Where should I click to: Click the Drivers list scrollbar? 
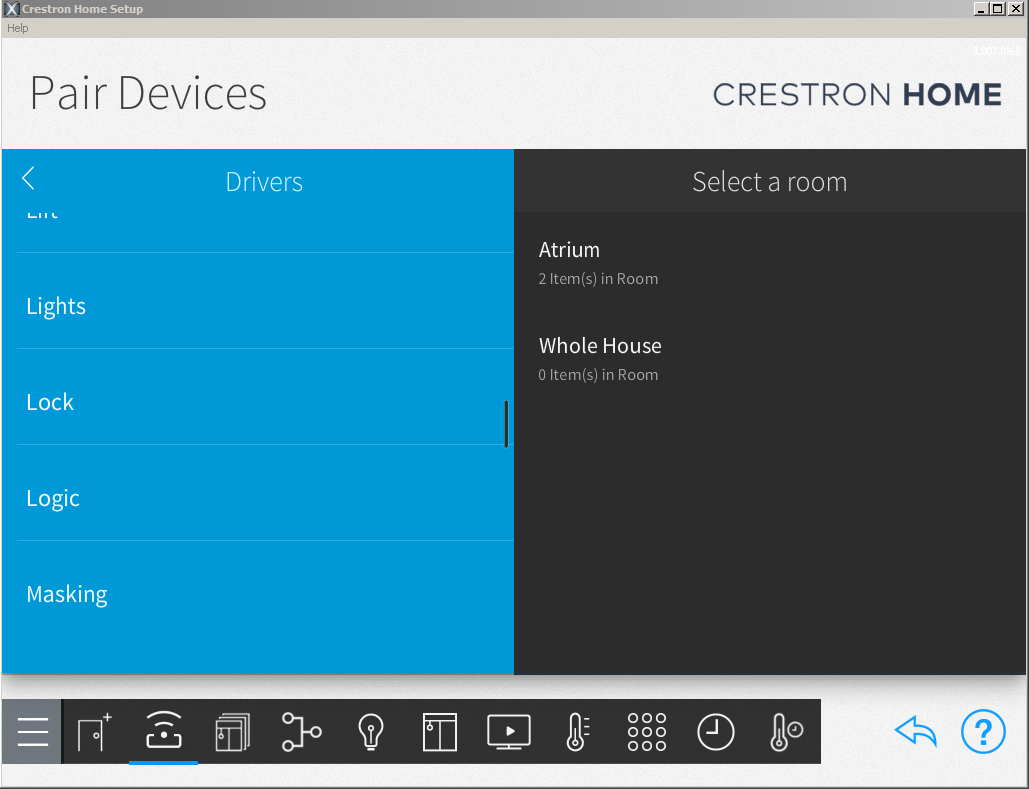tap(507, 424)
